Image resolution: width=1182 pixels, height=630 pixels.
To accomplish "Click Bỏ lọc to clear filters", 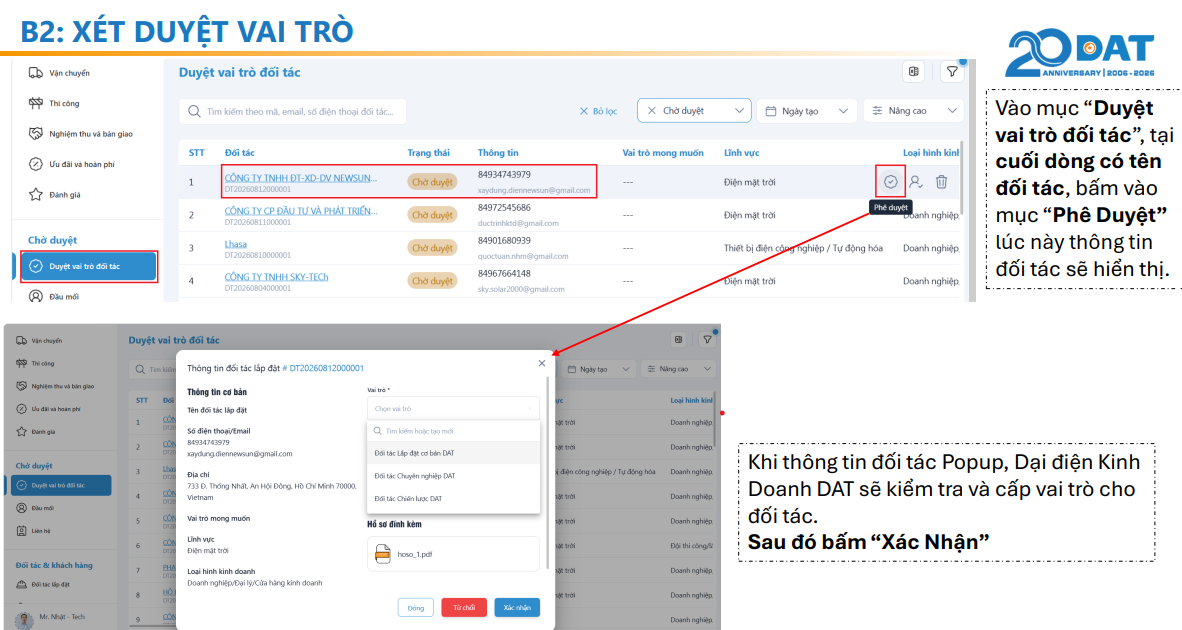I will pyautogui.click(x=598, y=111).
